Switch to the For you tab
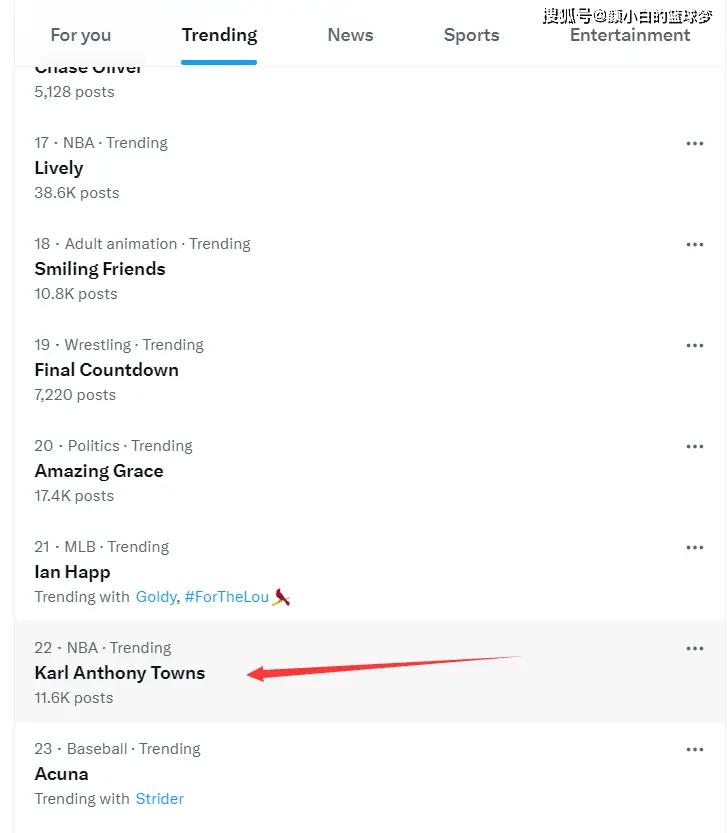 coord(81,35)
